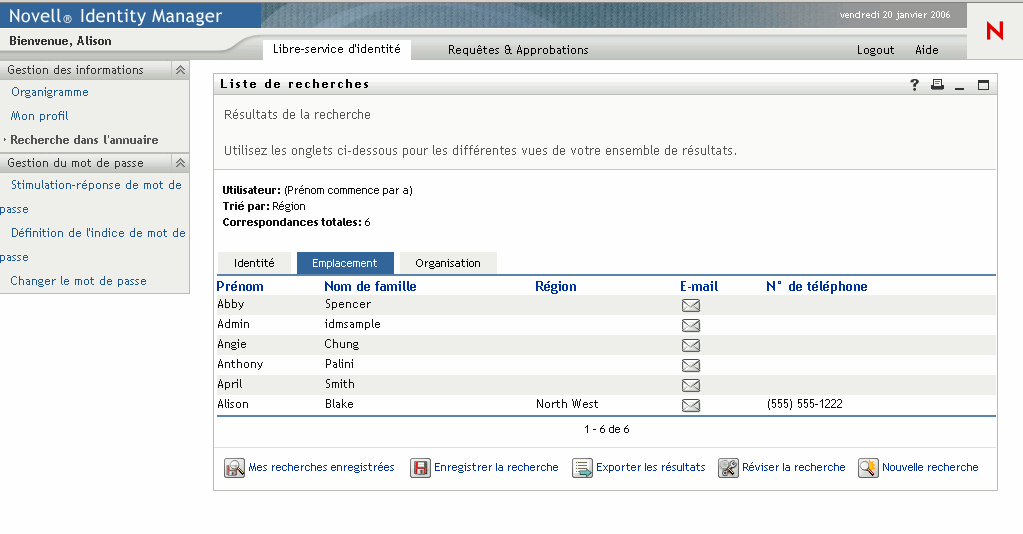The image size is (1023, 534).
Task: Send email to Angie Chung
Action: point(691,345)
